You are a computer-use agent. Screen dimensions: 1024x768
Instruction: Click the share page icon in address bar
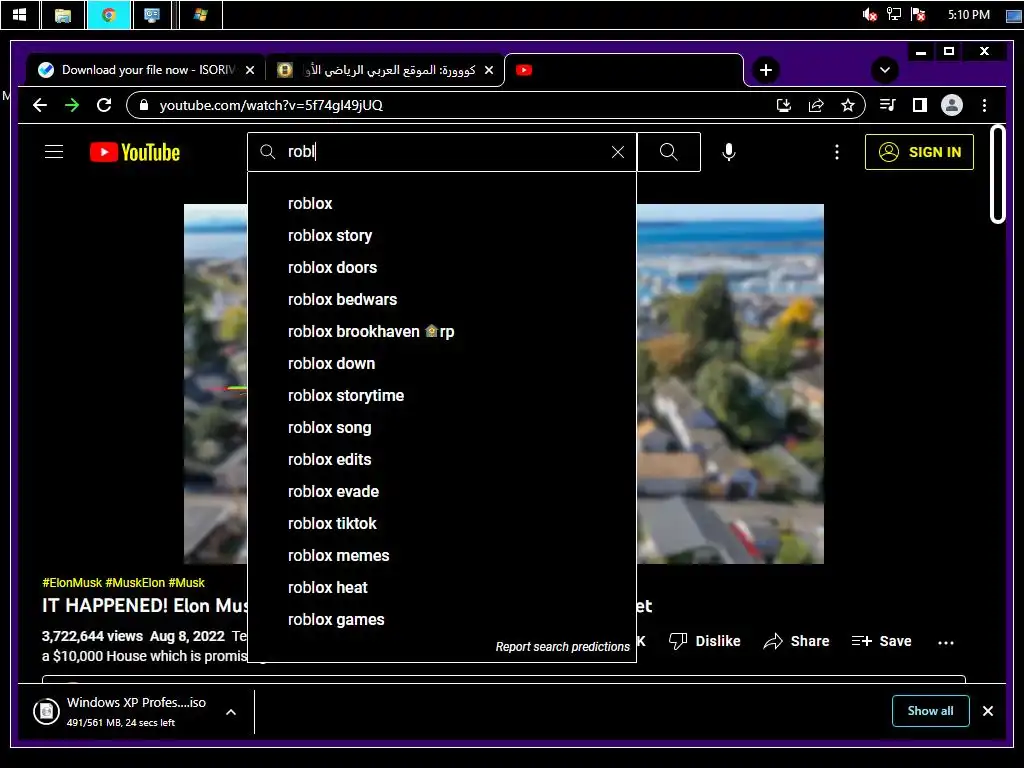click(x=816, y=105)
